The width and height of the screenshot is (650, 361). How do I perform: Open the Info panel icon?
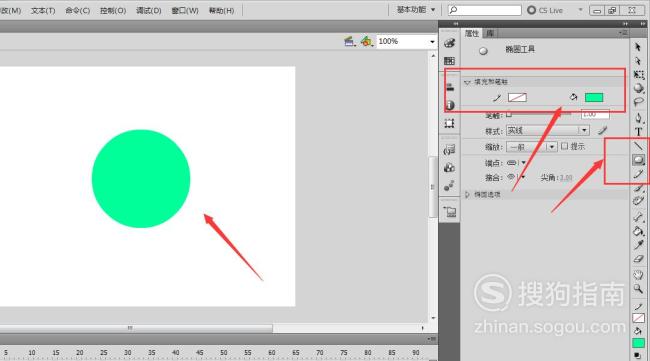click(x=450, y=105)
